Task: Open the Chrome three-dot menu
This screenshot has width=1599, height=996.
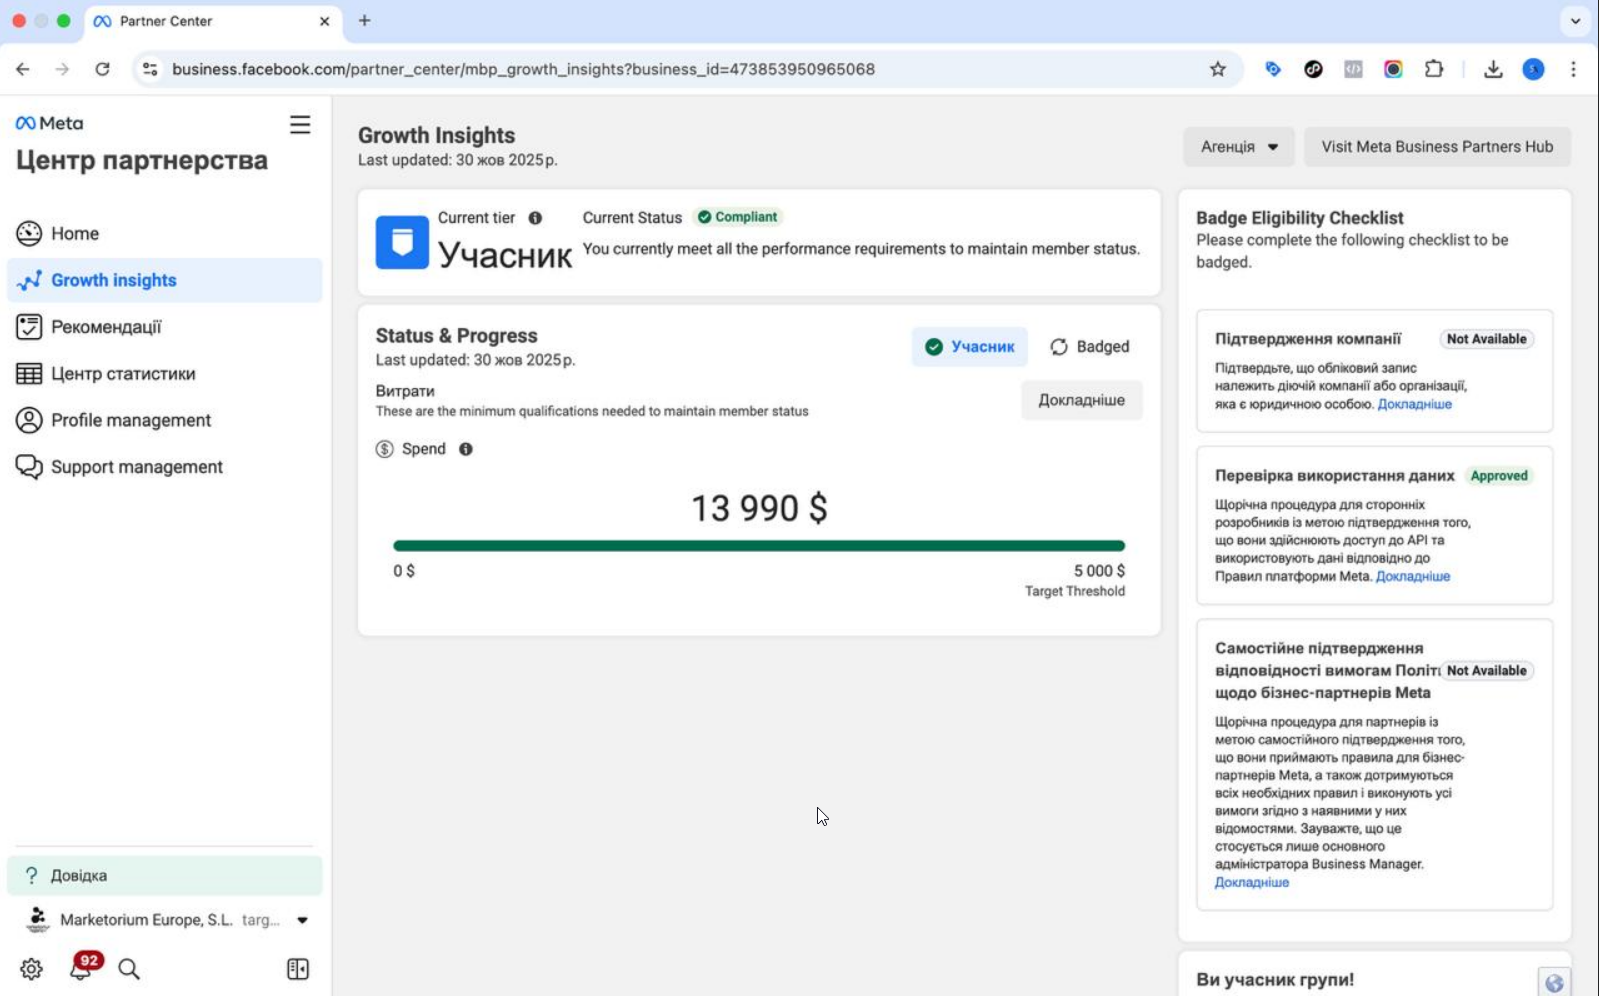Action: pyautogui.click(x=1573, y=69)
